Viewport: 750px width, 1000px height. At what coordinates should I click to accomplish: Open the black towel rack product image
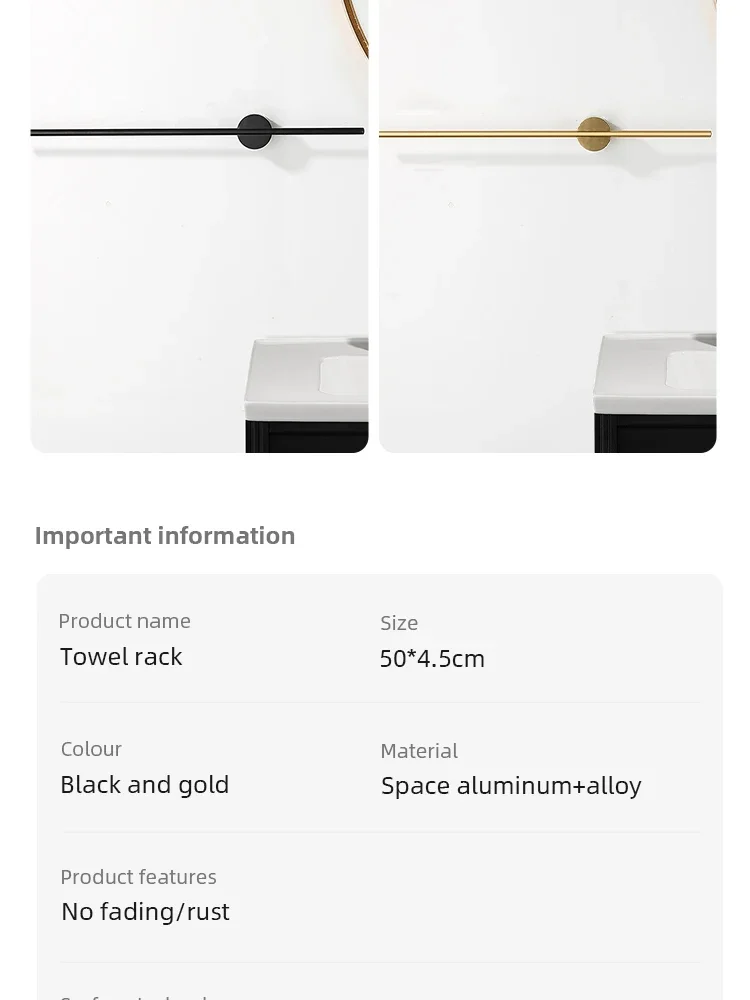(x=199, y=226)
